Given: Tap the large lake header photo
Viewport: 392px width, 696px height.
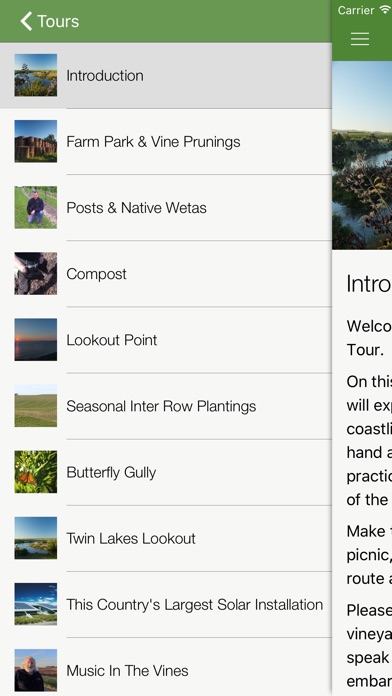Looking at the screenshot, I should click(362, 155).
